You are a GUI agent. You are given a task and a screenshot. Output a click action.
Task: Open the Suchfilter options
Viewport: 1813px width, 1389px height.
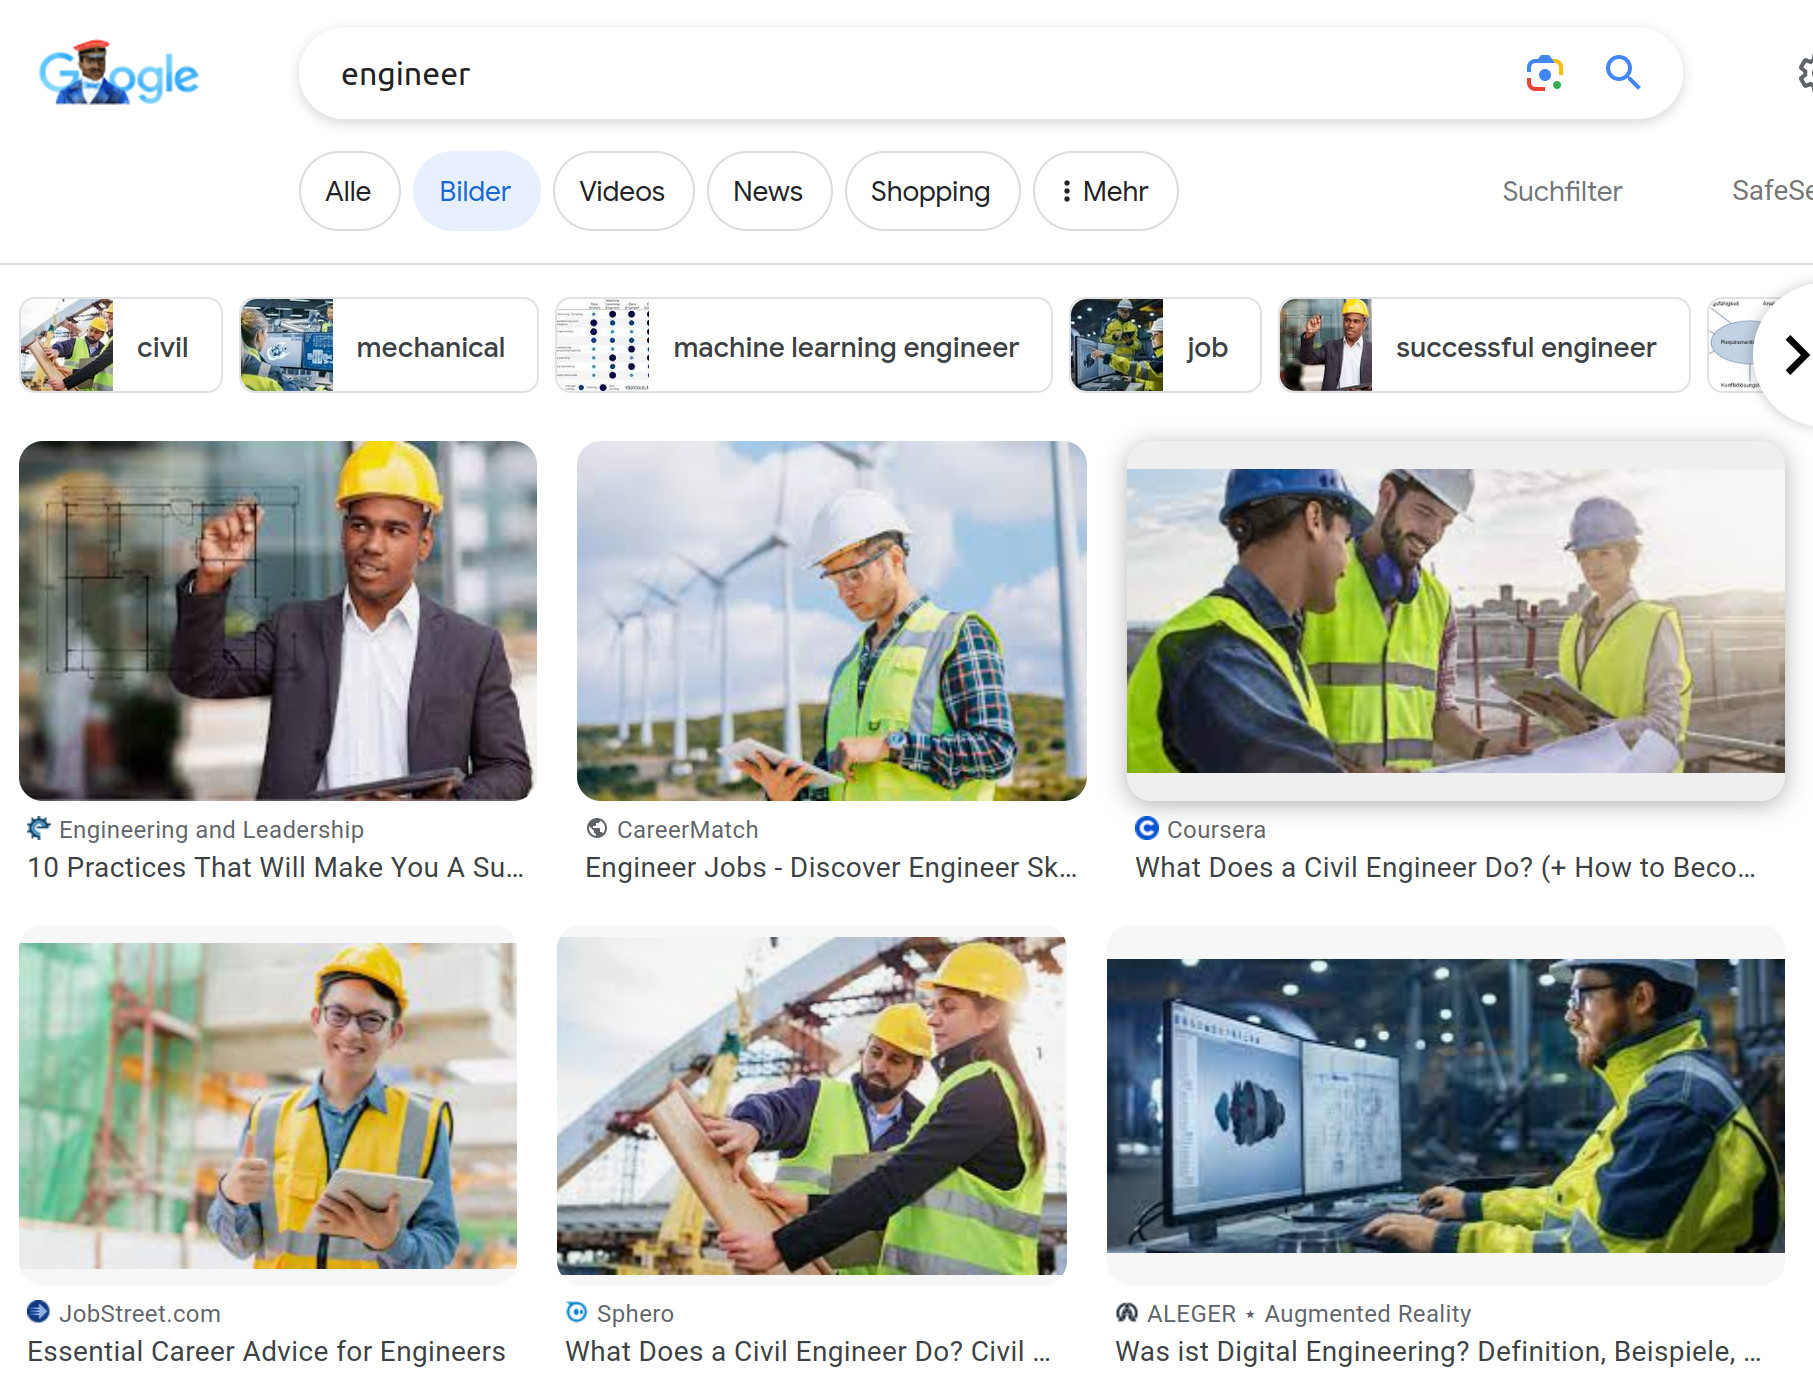(x=1561, y=191)
